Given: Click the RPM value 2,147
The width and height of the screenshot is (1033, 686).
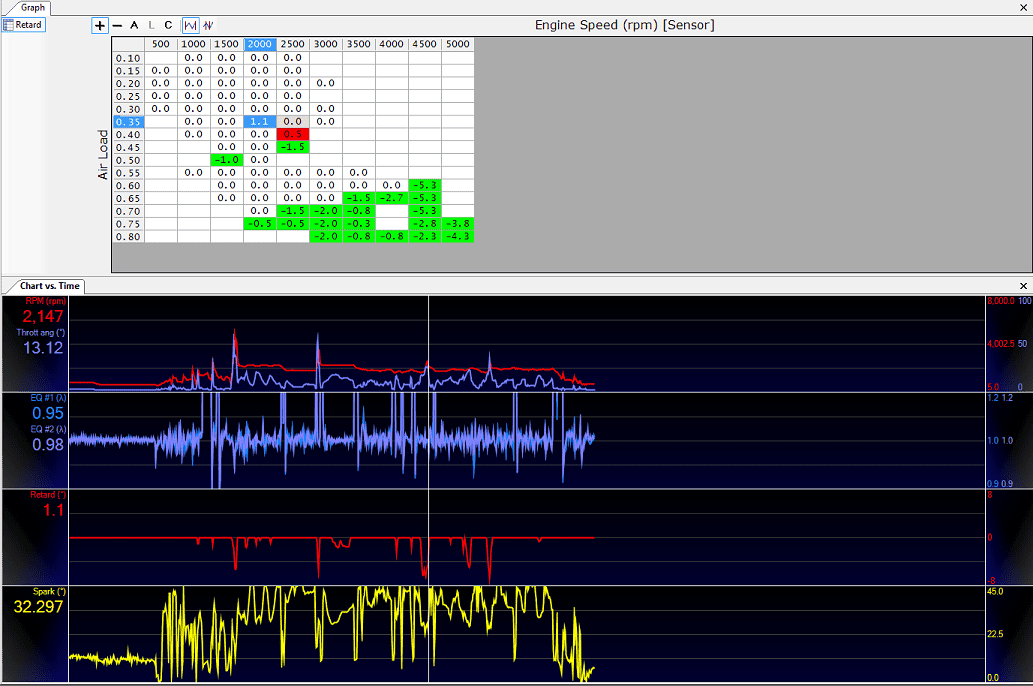Looking at the screenshot, I should [x=43, y=317].
